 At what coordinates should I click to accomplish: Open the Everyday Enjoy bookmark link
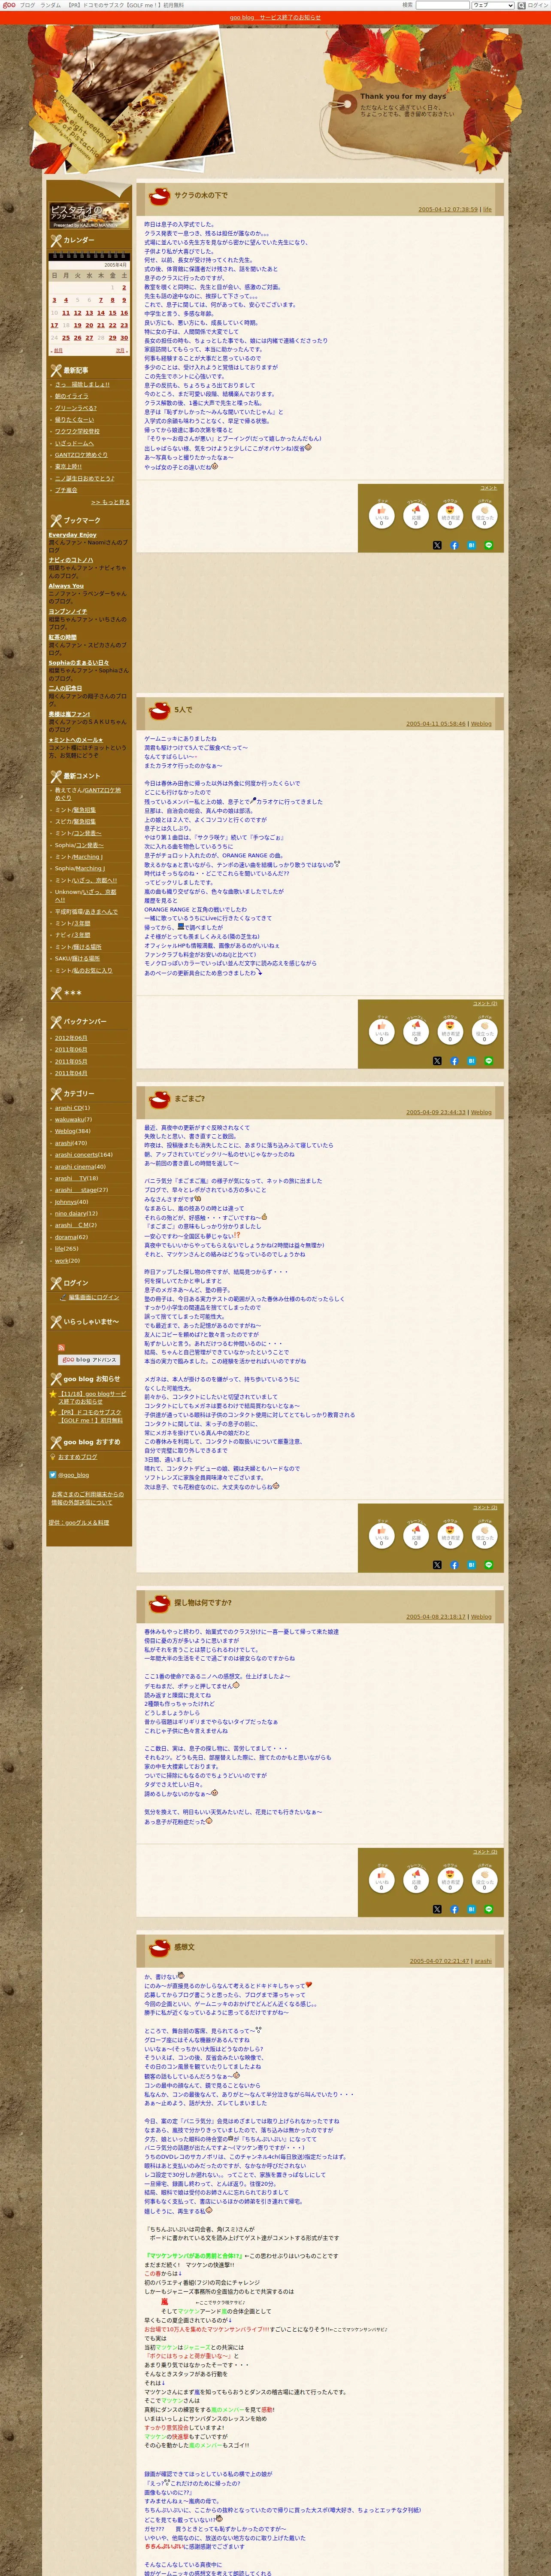pos(73,534)
